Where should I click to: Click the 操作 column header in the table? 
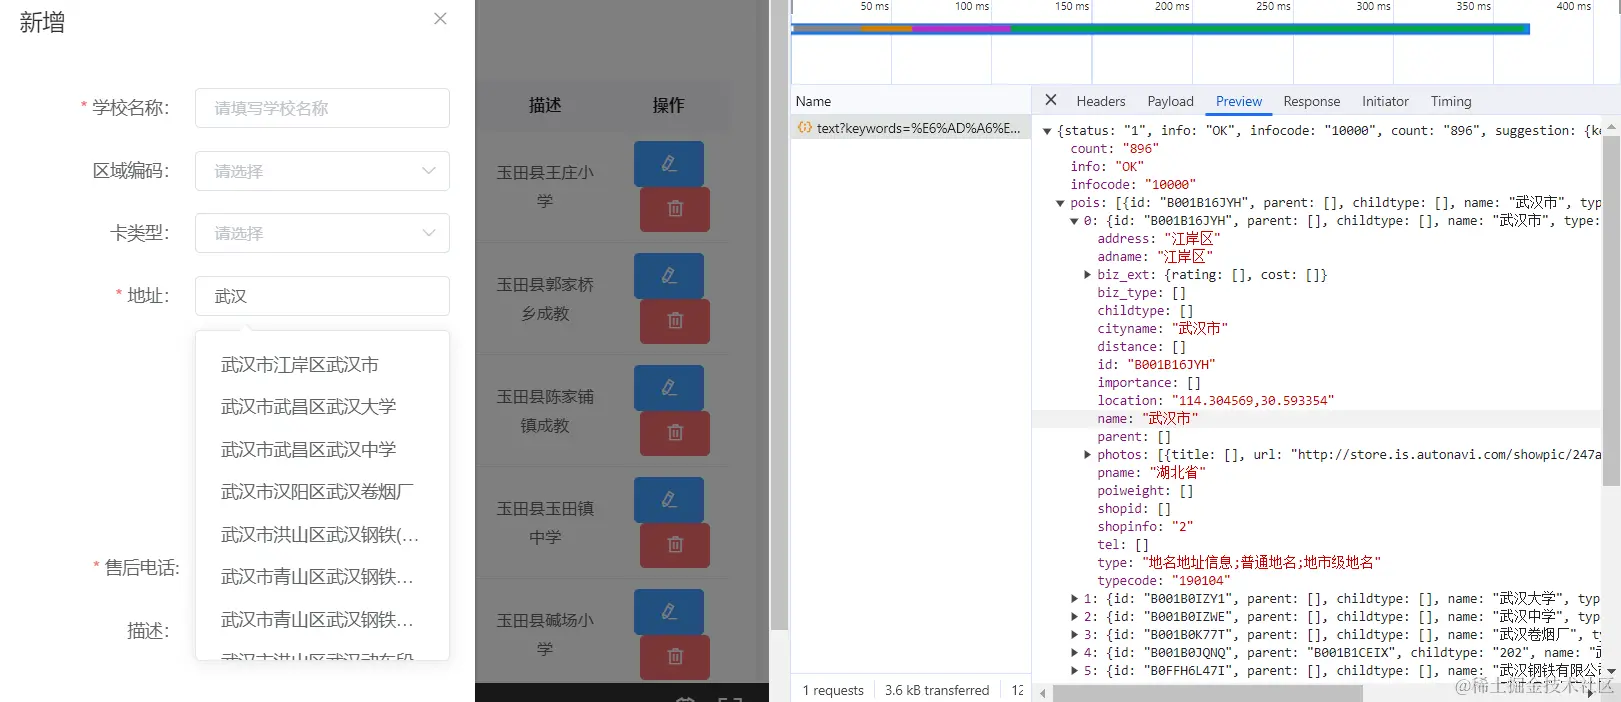pyautogui.click(x=668, y=105)
